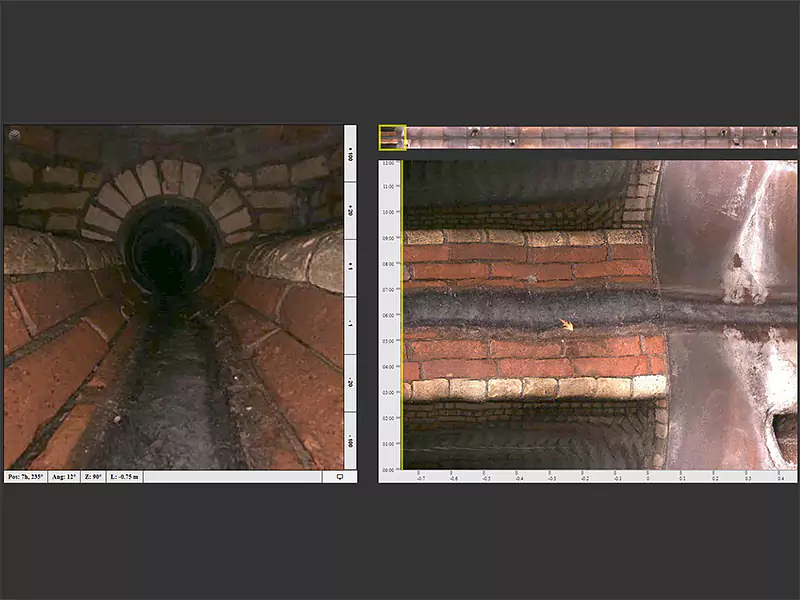Click the 11:00 clock position label
This screenshot has height=600, width=800.
[388, 187]
